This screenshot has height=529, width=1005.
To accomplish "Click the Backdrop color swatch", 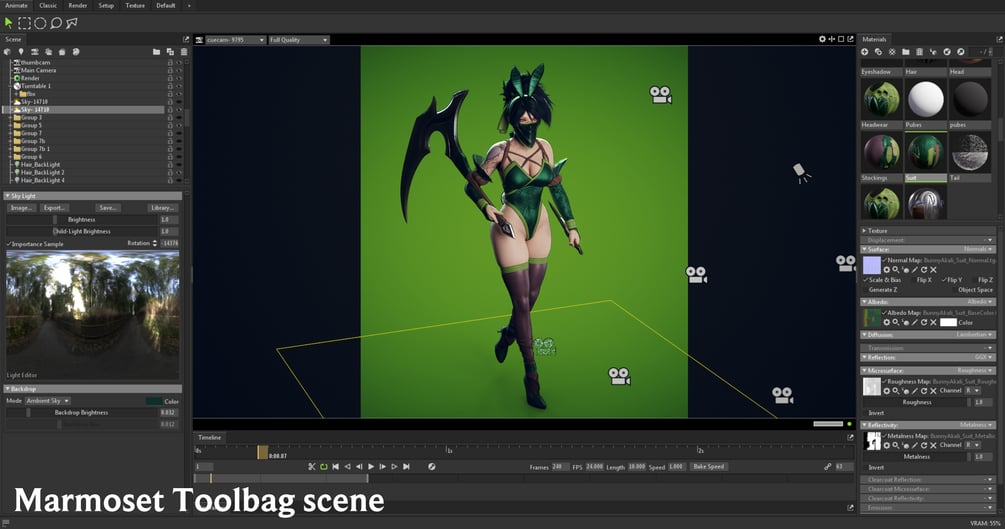I will 154,401.
